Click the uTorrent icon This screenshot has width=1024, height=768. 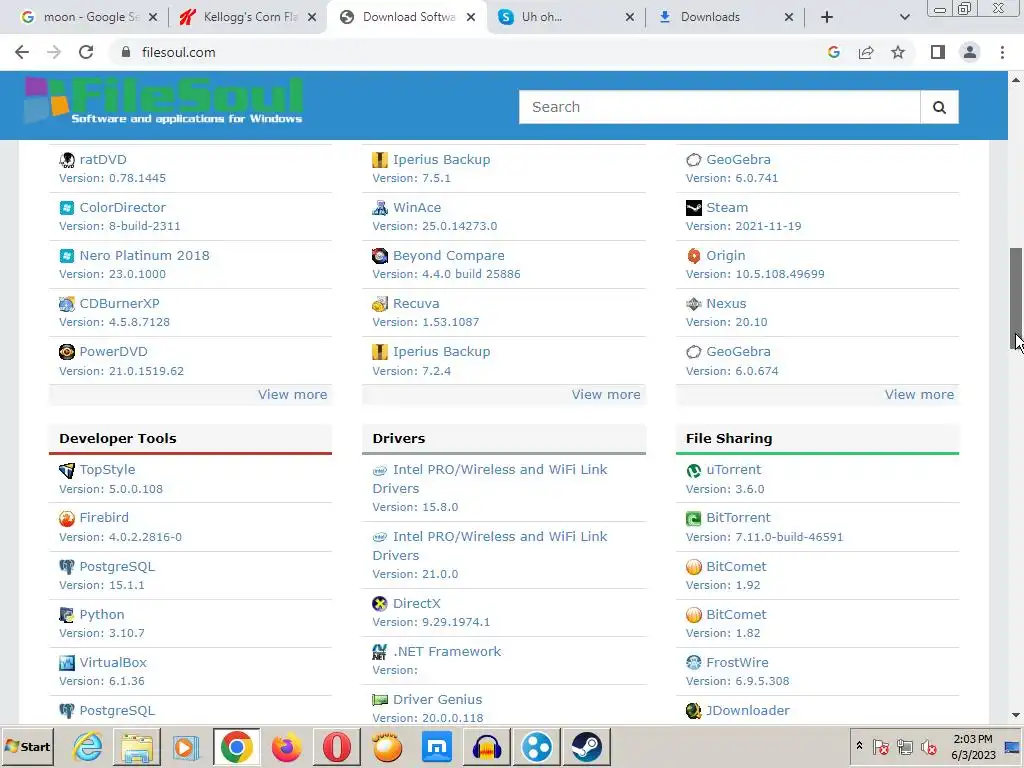[x=694, y=470]
